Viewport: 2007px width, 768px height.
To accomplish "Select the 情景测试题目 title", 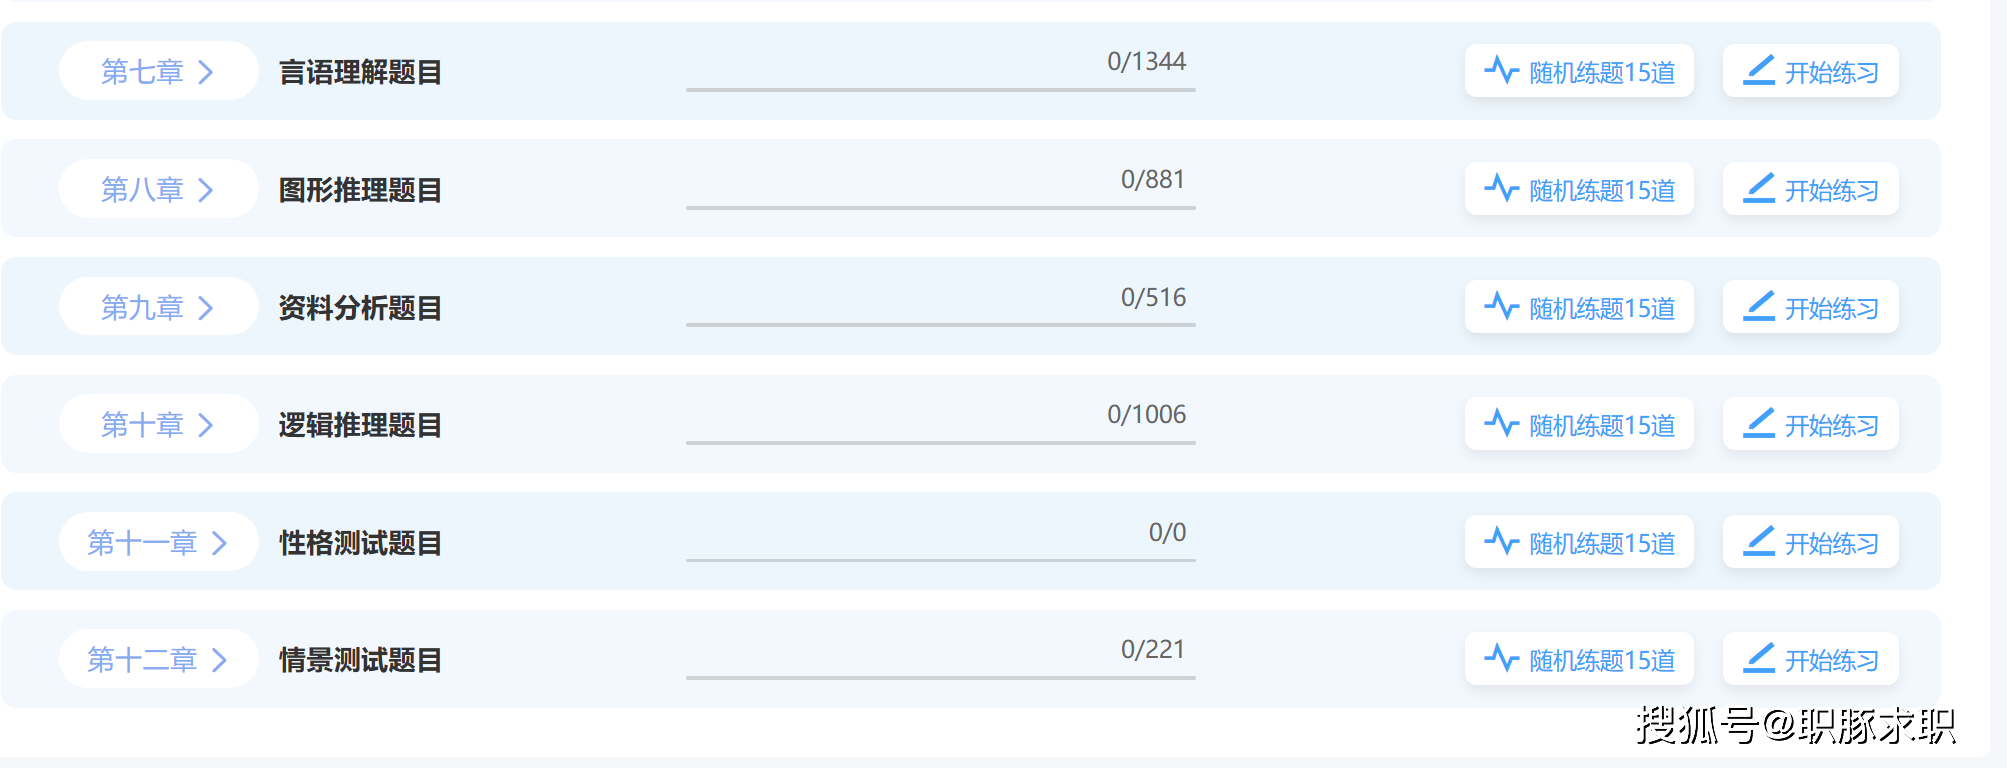I will tap(360, 660).
